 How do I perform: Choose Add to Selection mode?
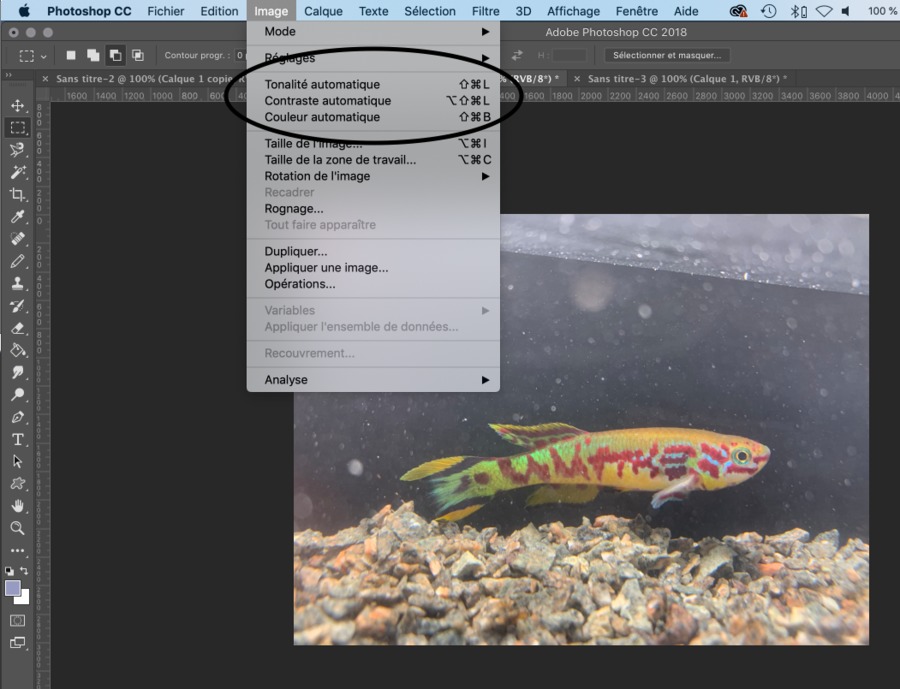pyautogui.click(x=93, y=55)
